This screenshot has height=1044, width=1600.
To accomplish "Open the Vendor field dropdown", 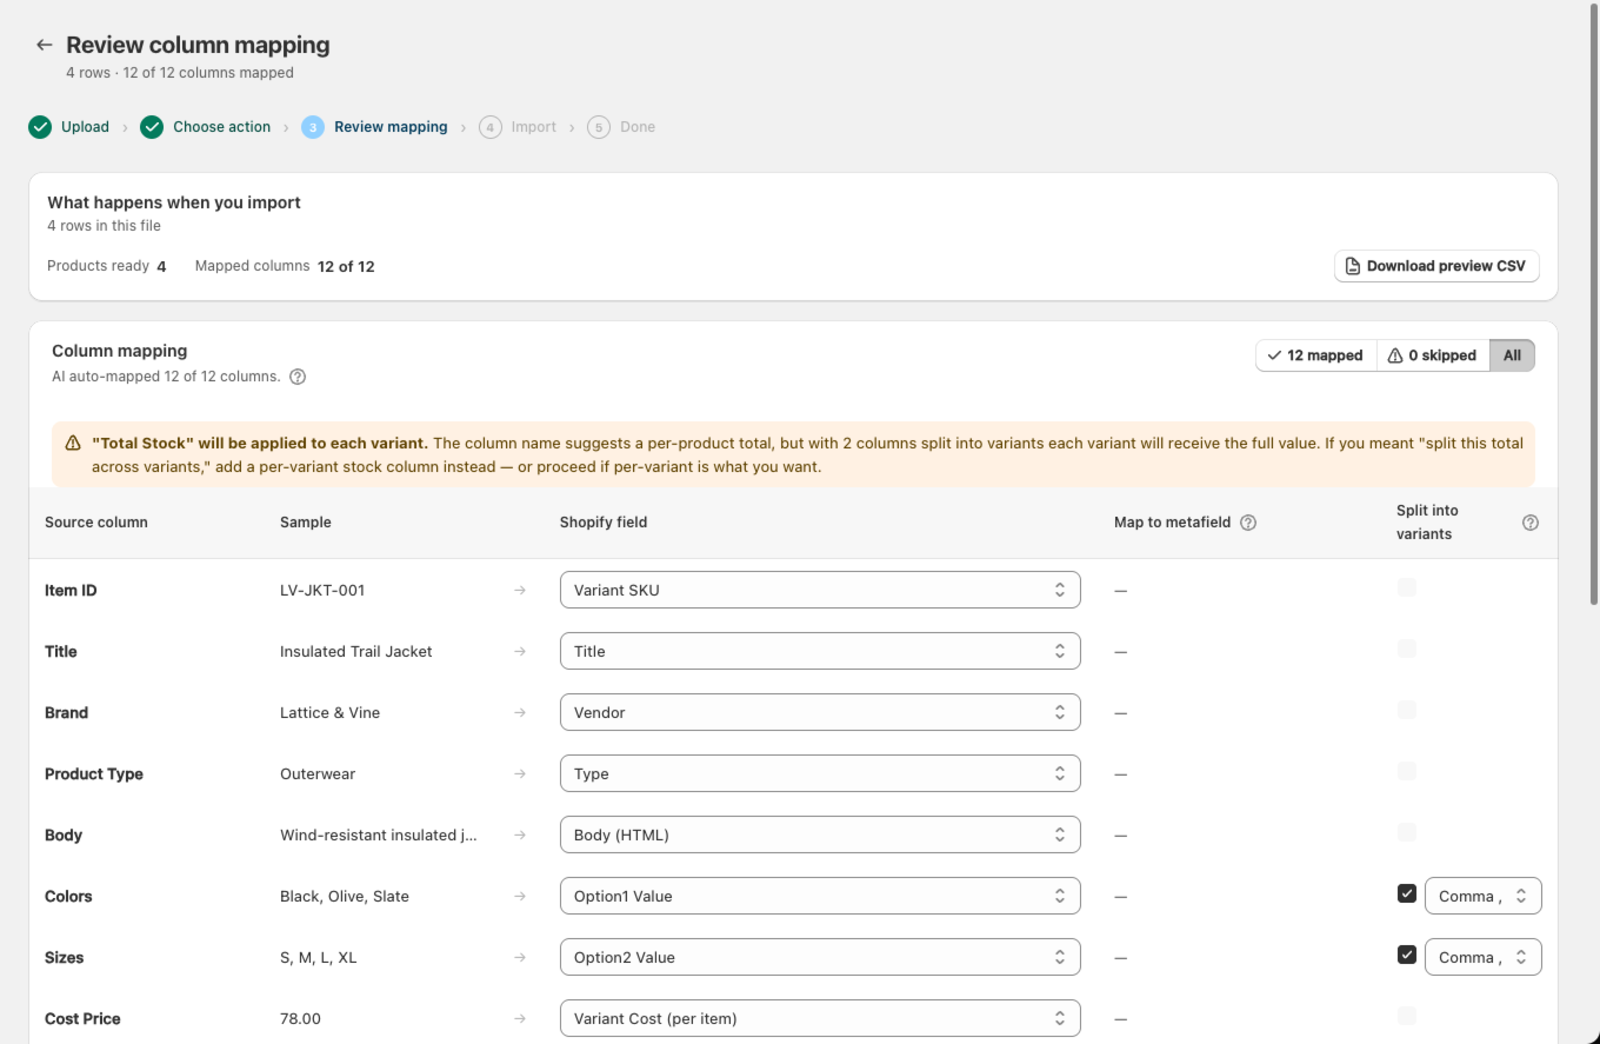I will (x=820, y=712).
